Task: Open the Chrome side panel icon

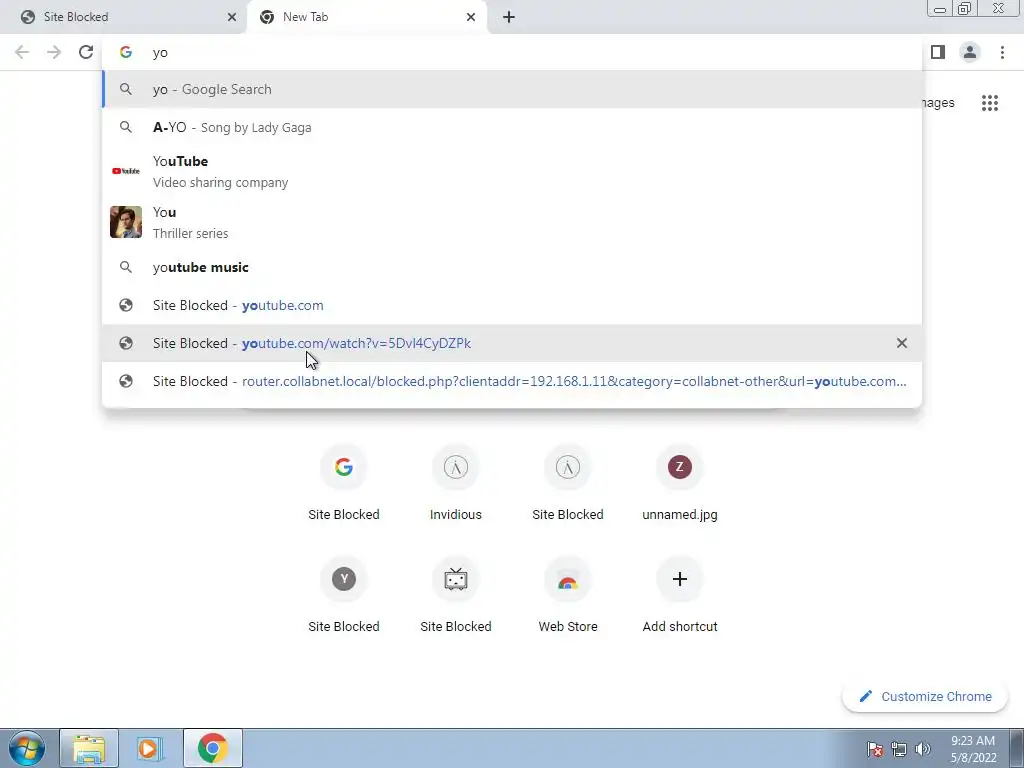Action: click(938, 52)
